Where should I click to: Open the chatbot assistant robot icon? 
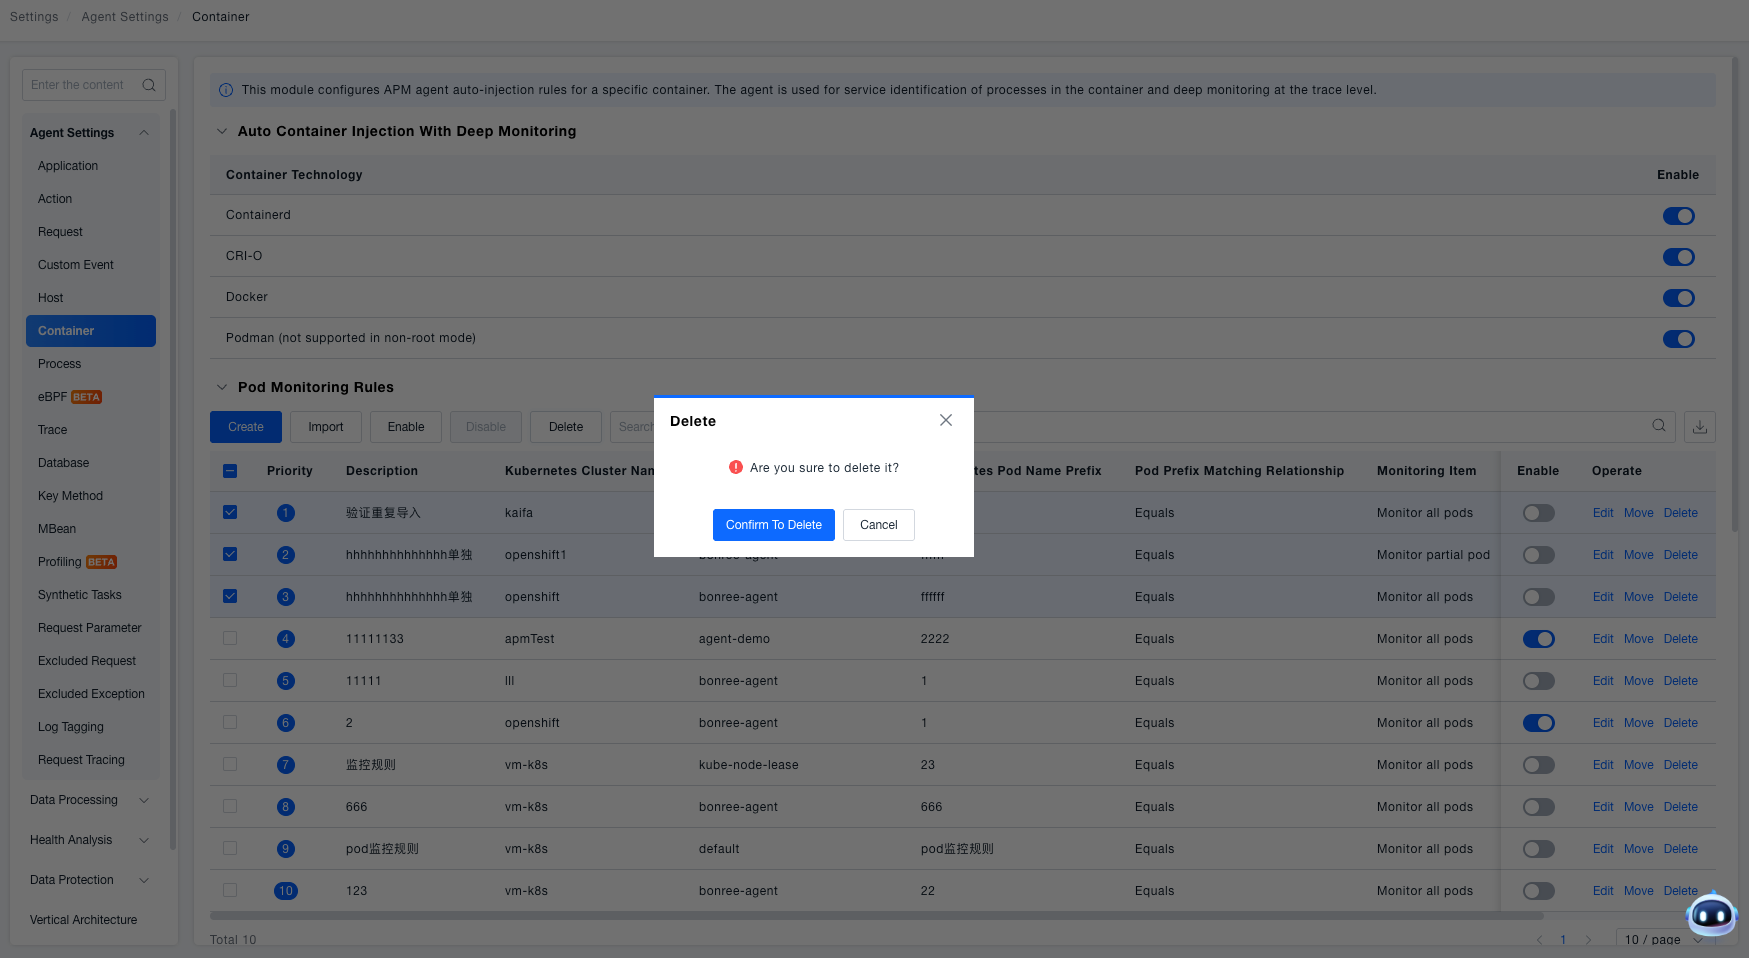coord(1711,913)
